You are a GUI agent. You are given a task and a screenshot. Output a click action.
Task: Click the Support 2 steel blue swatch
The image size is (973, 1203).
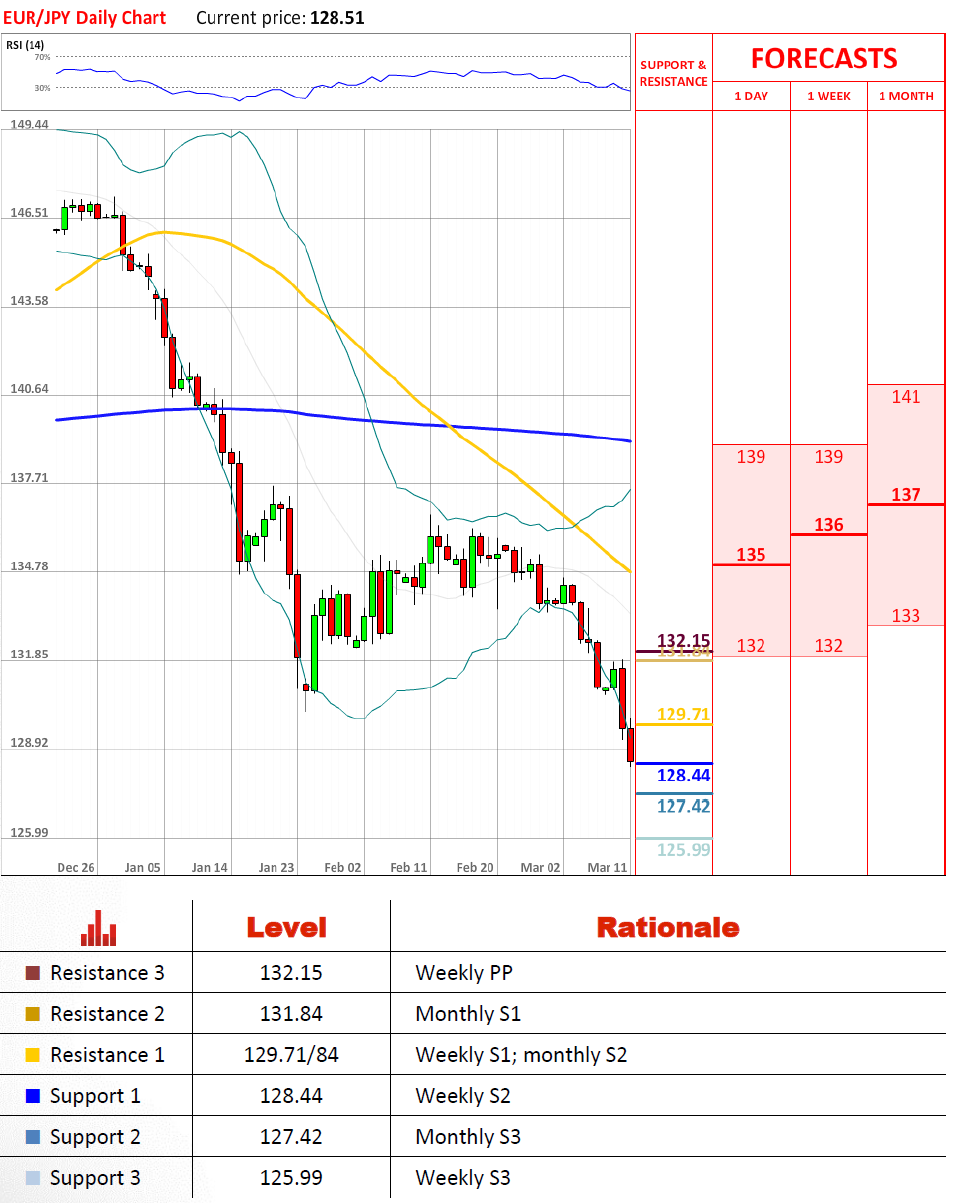pos(33,1137)
